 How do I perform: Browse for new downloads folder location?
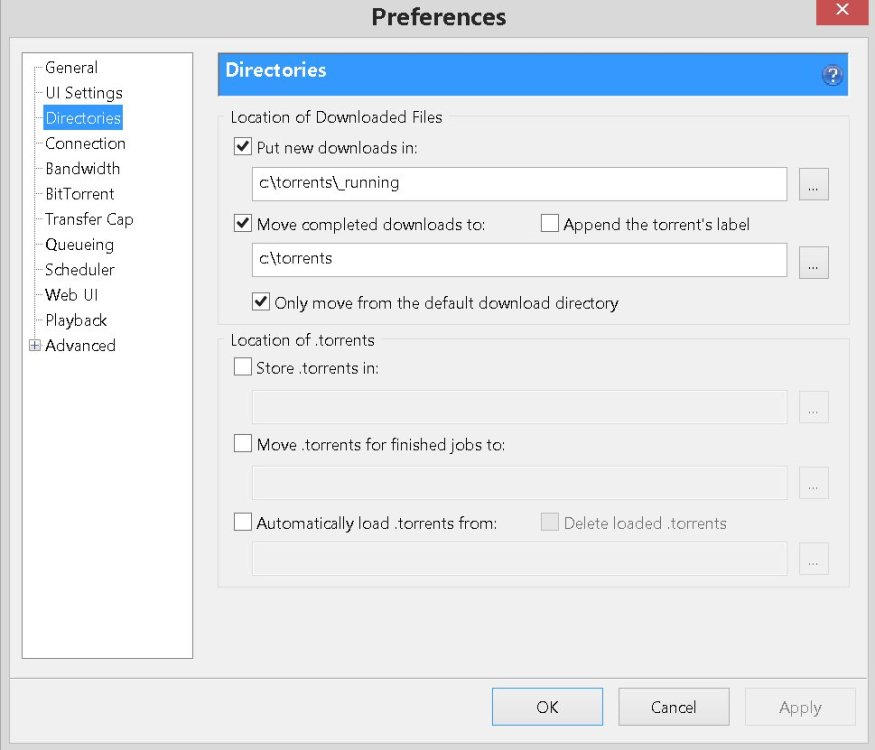813,185
